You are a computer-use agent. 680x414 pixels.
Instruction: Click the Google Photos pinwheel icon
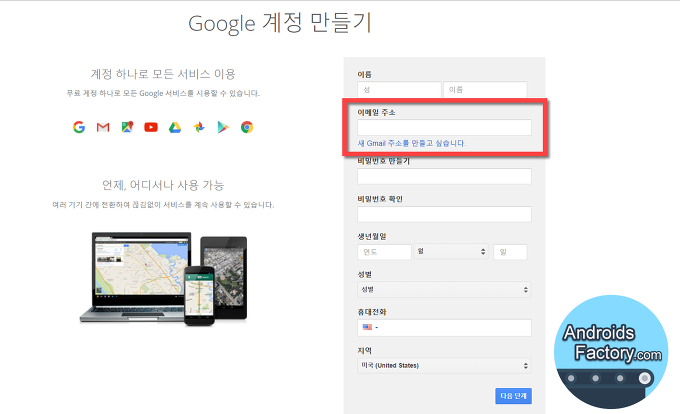click(x=199, y=127)
